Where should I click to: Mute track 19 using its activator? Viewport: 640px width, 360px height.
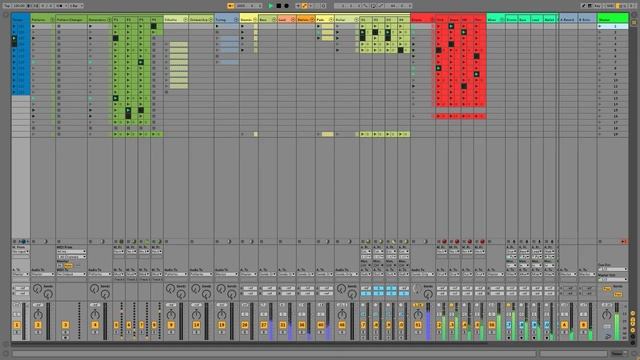click(x=222, y=325)
